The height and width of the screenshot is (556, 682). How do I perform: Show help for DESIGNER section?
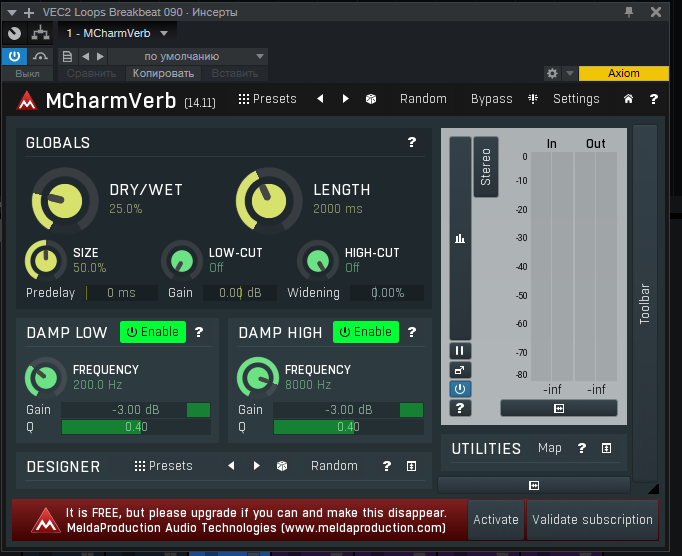(386, 466)
